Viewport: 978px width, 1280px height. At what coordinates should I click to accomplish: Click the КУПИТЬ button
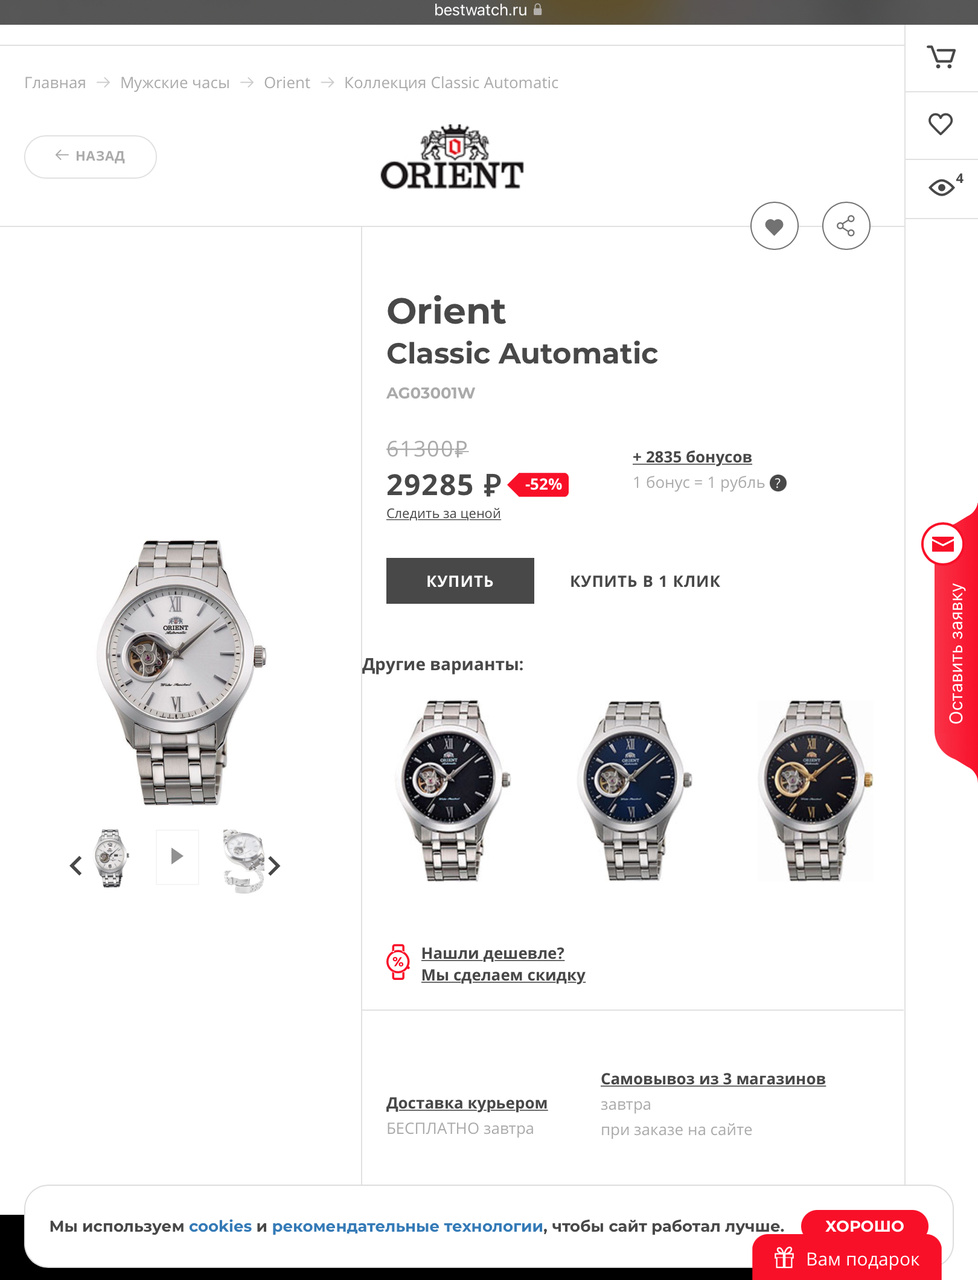click(460, 581)
